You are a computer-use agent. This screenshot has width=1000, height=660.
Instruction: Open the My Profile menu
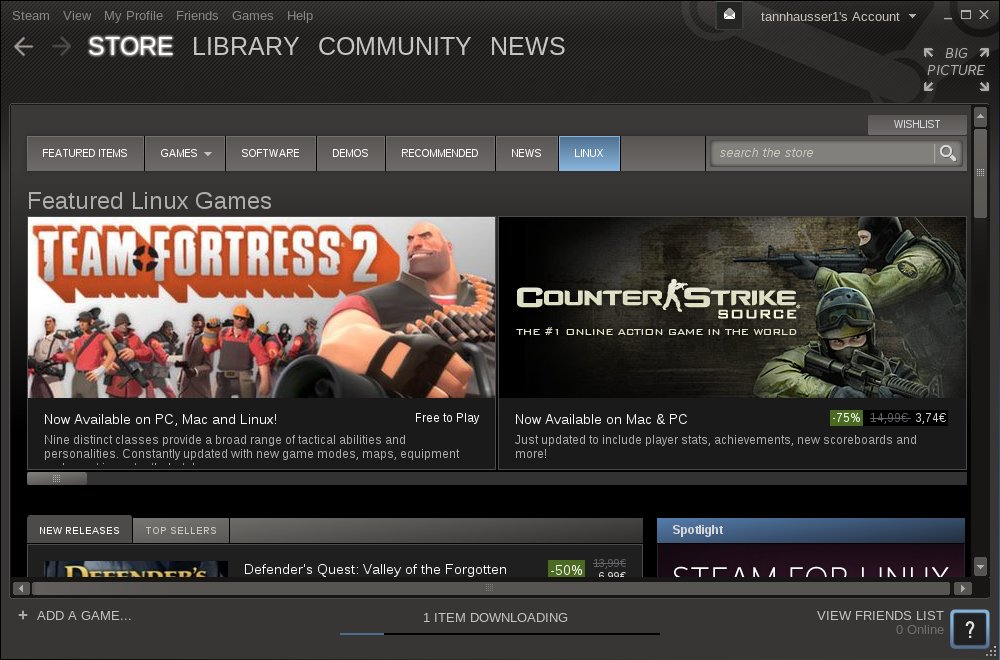133,16
